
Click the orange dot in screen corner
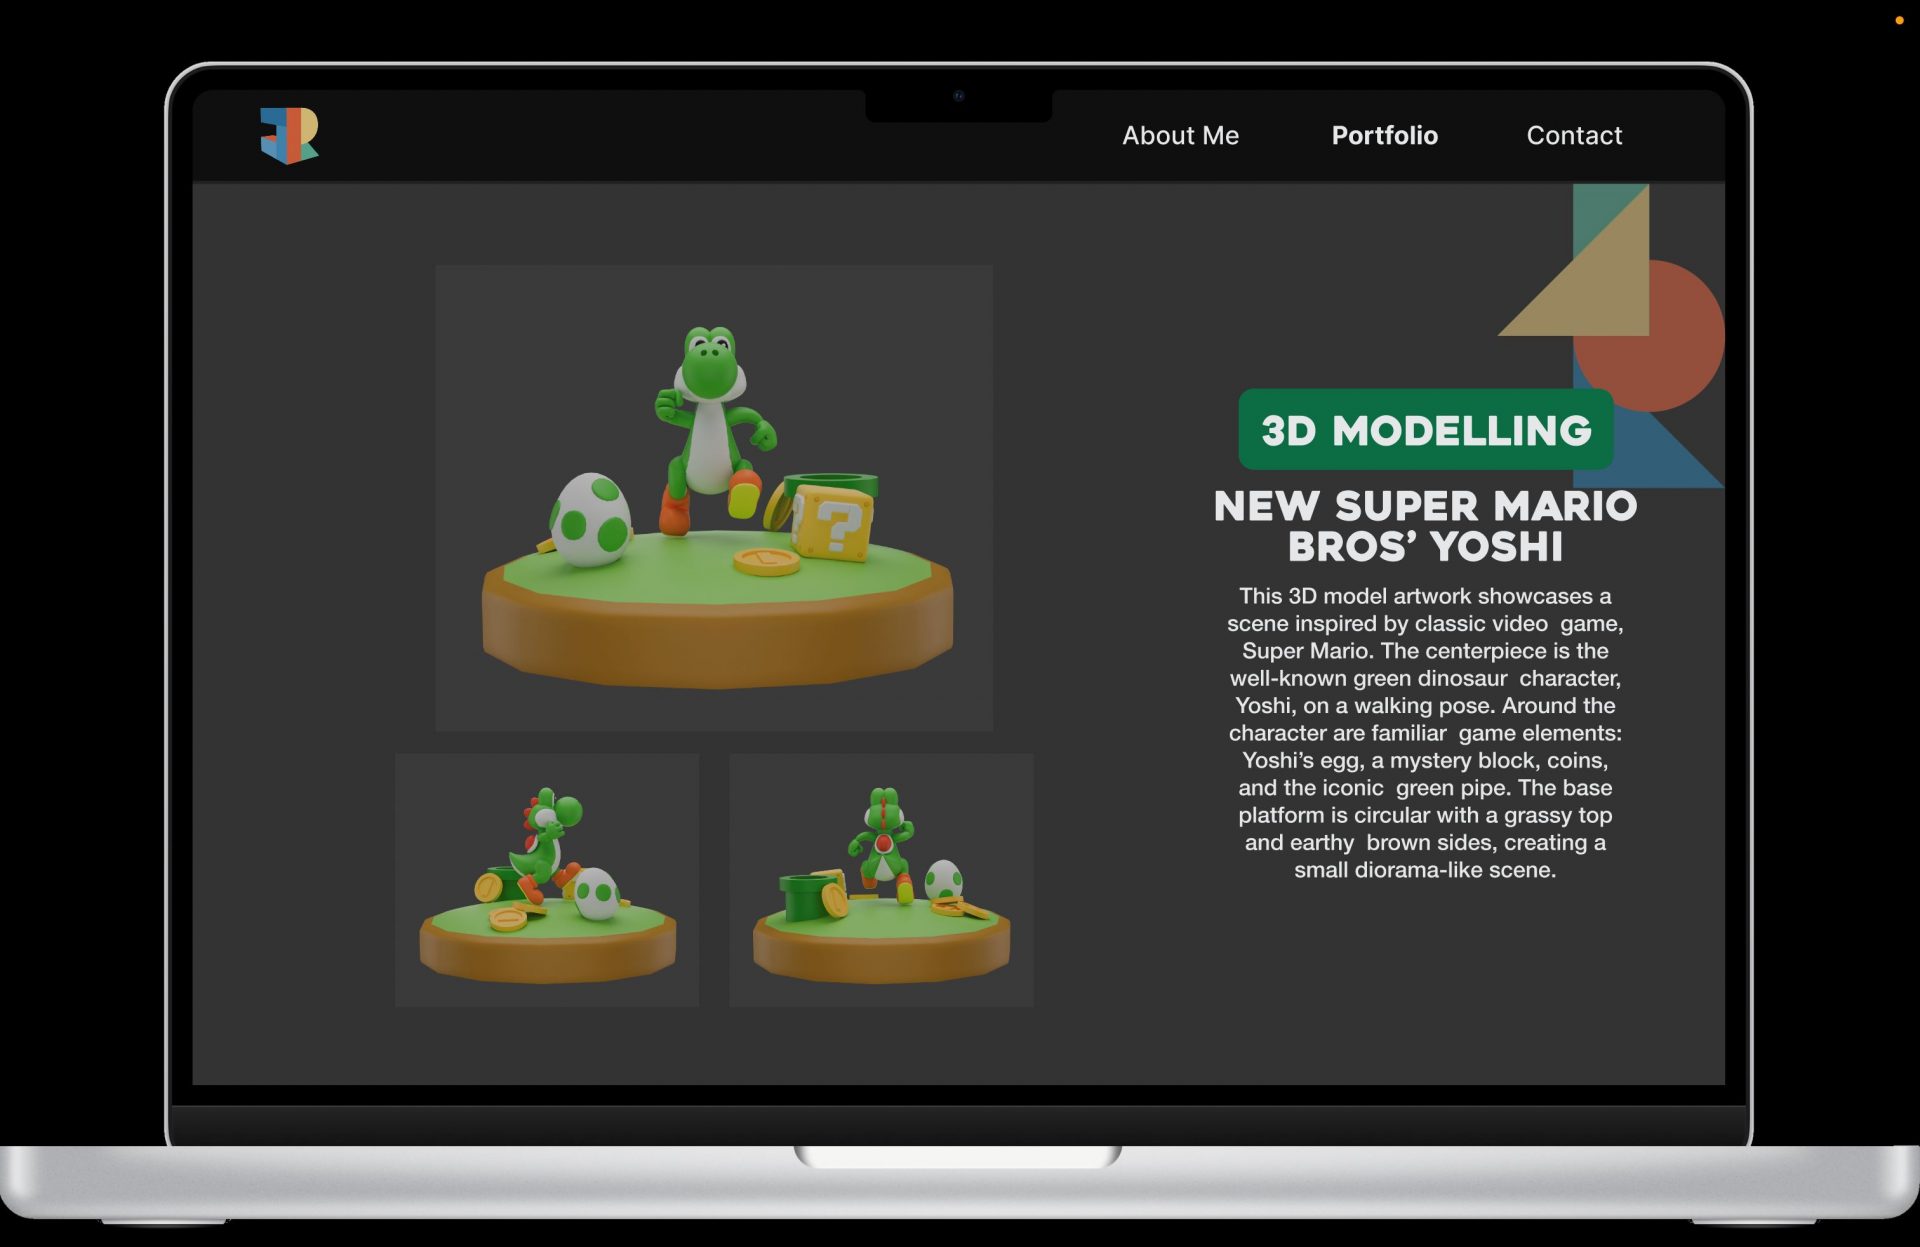point(1898,20)
